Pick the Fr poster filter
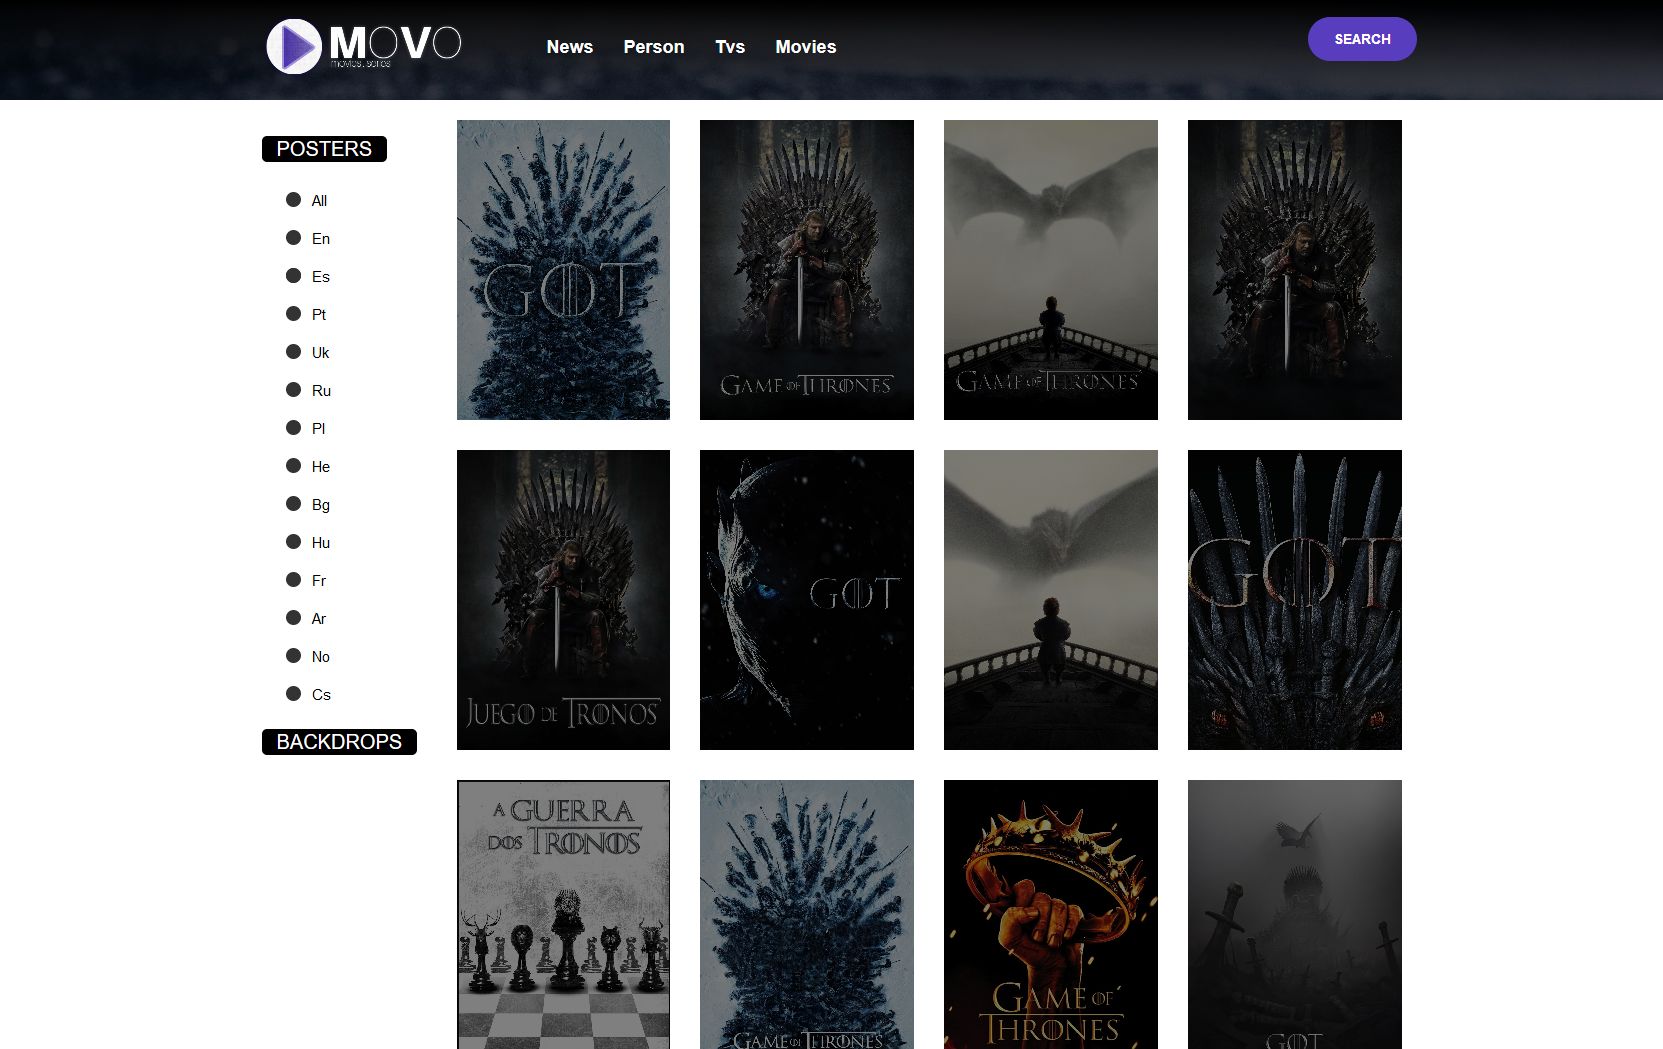 tap(293, 580)
